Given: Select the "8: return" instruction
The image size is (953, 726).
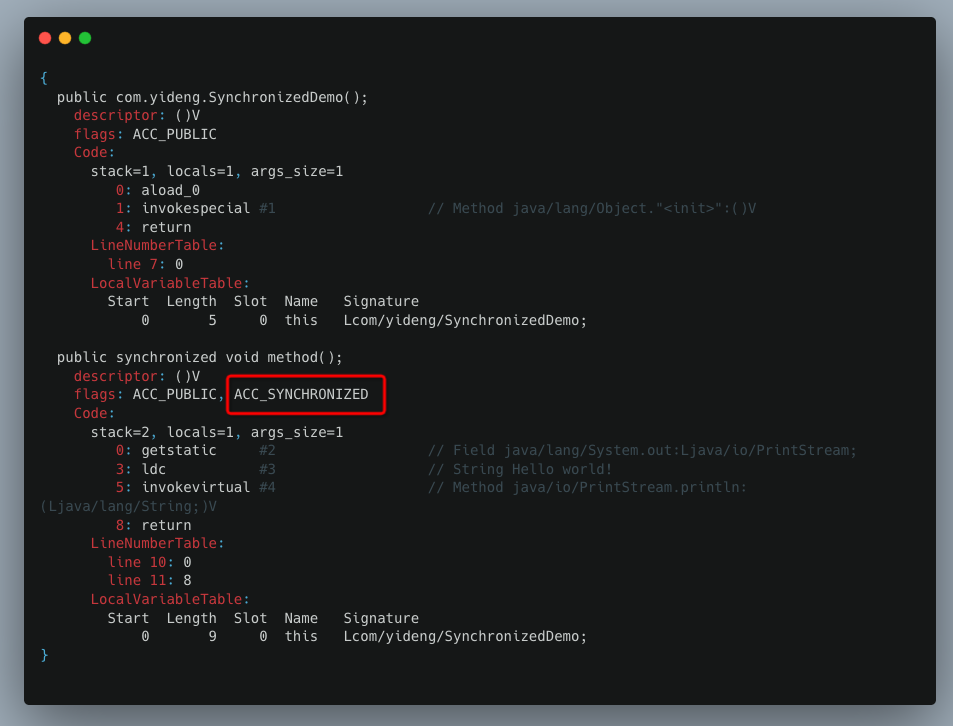Looking at the screenshot, I should 153,525.
